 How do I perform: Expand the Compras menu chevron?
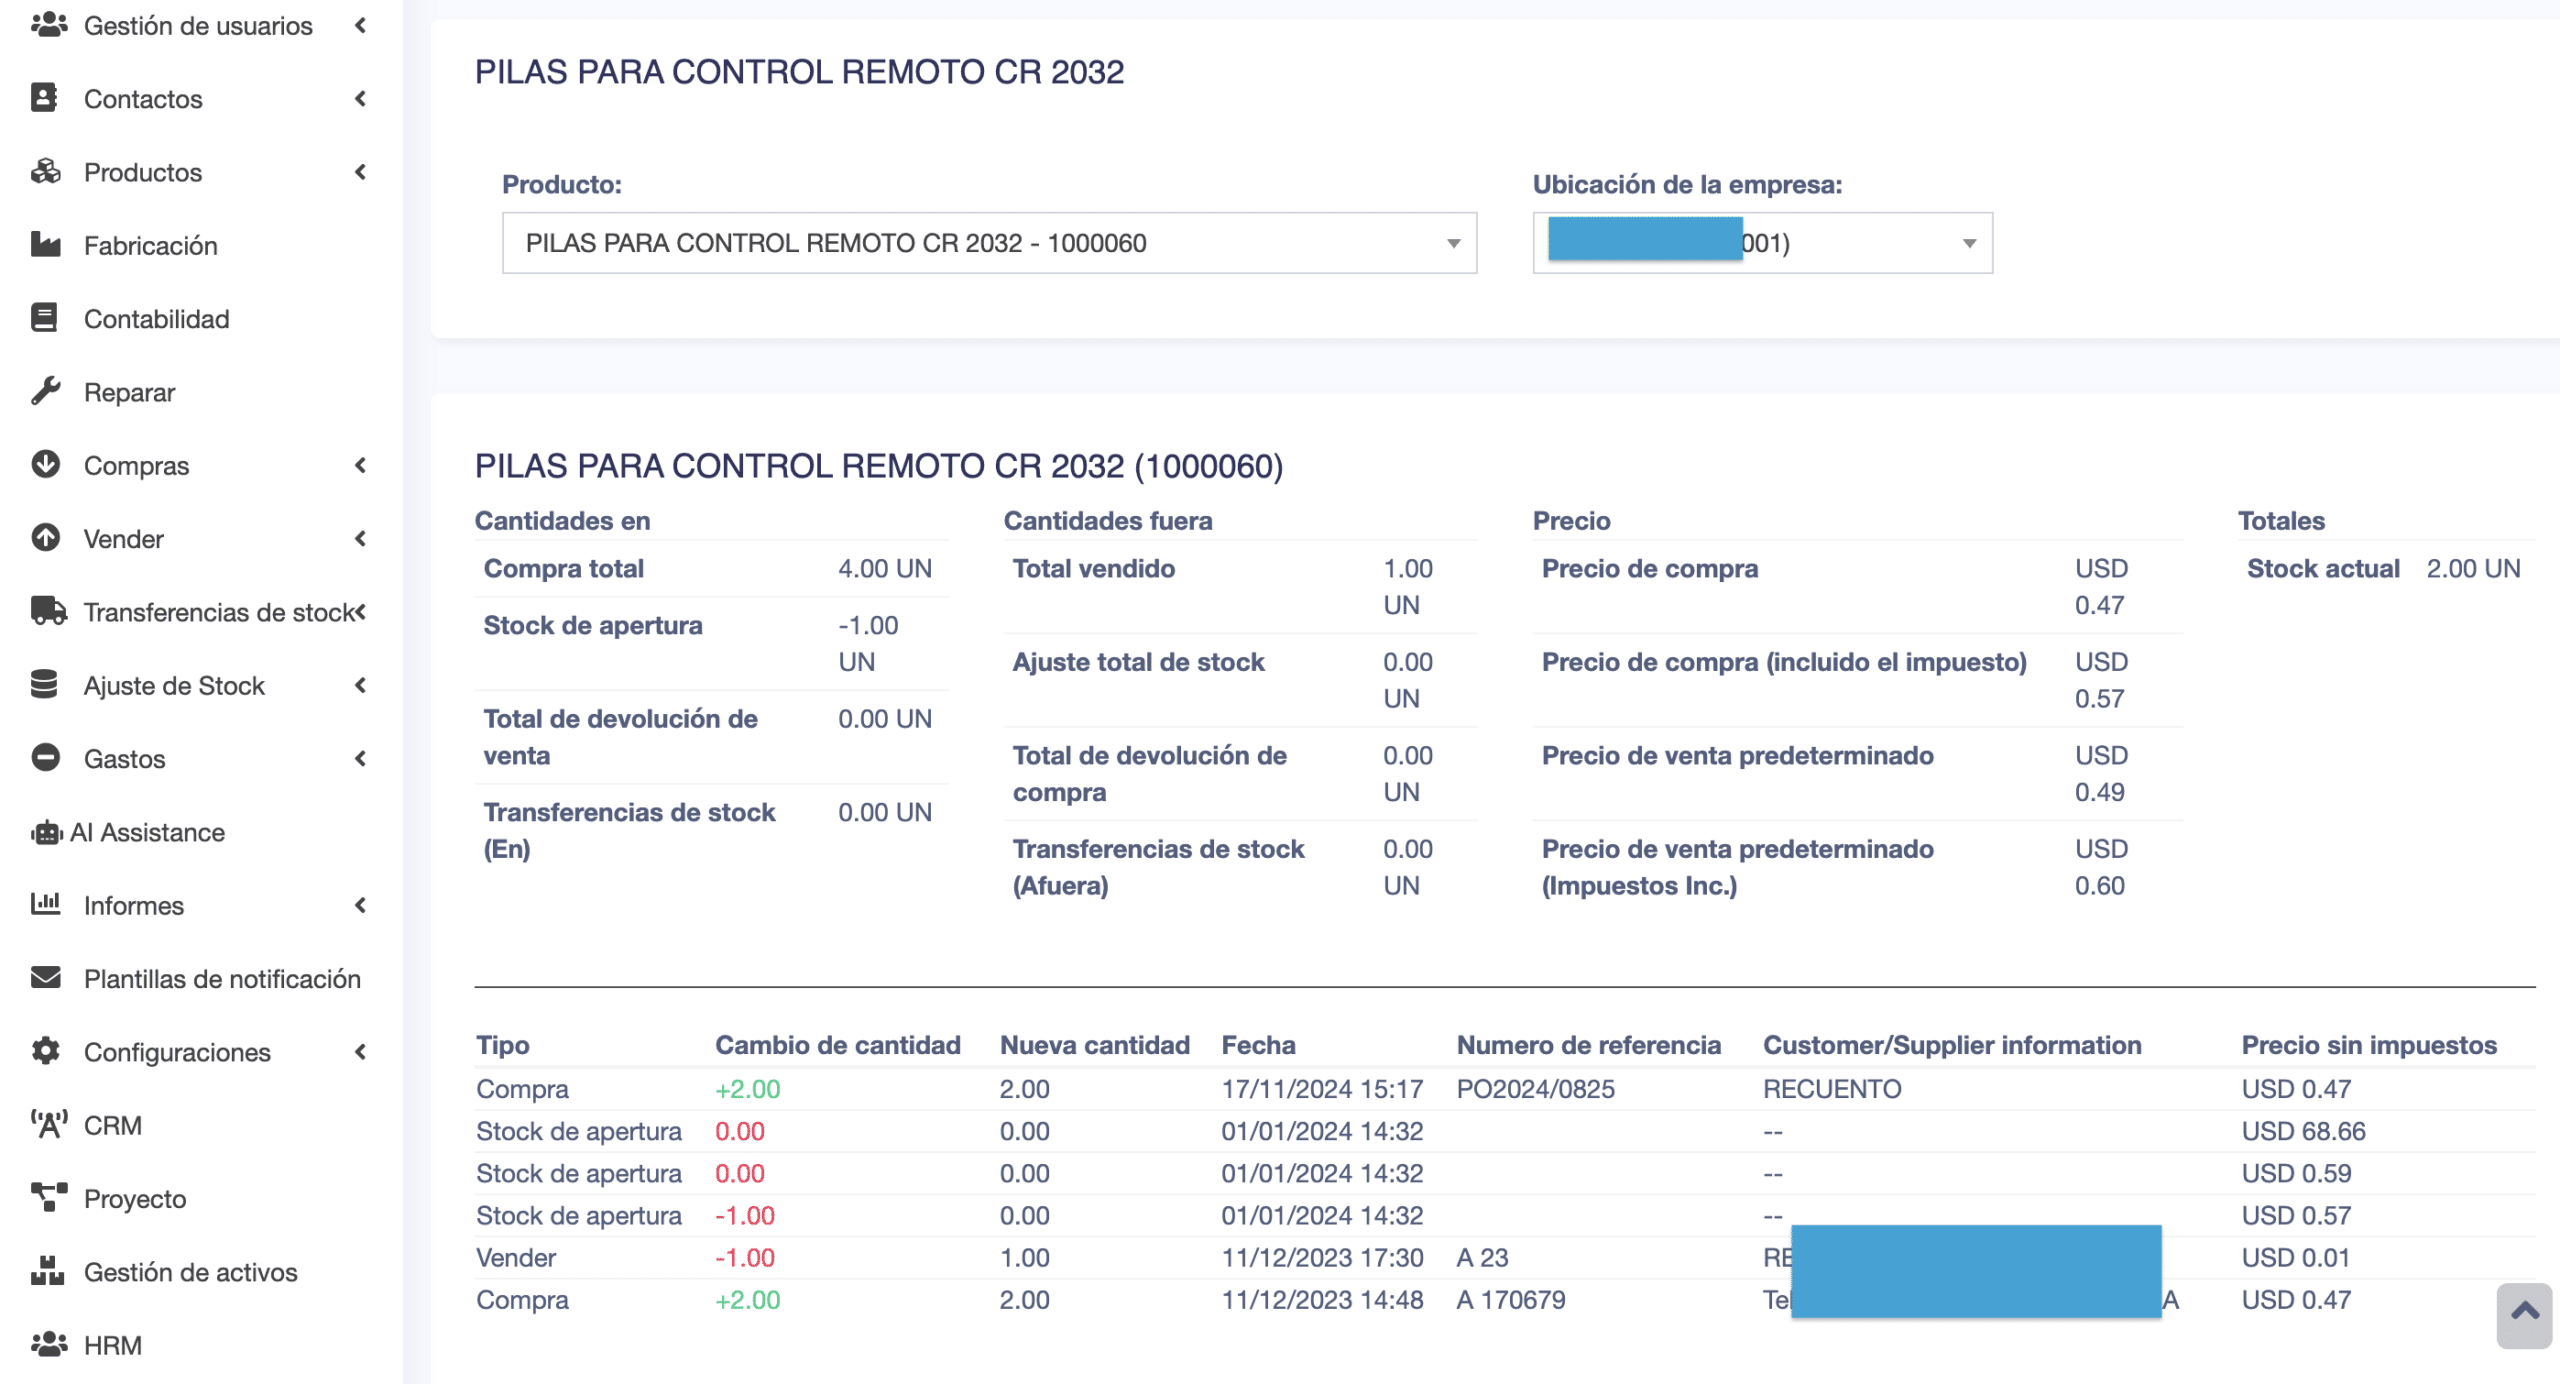pyautogui.click(x=360, y=465)
